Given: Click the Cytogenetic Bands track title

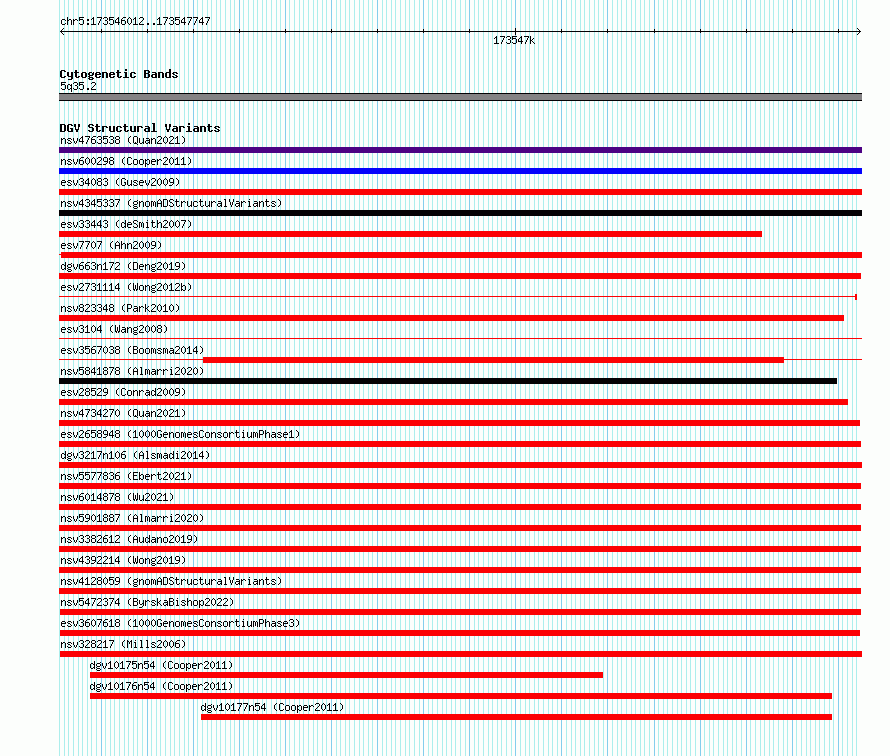Looking at the screenshot, I should tap(119, 74).
